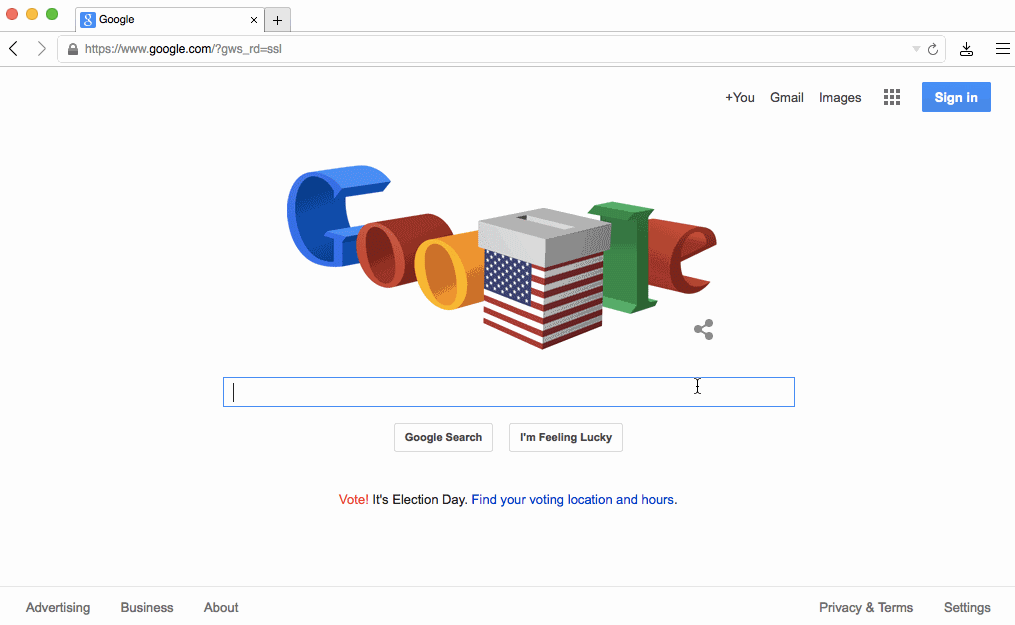1015x625 pixels.
Task: Click the share icon next to the doodle
Action: [703, 329]
